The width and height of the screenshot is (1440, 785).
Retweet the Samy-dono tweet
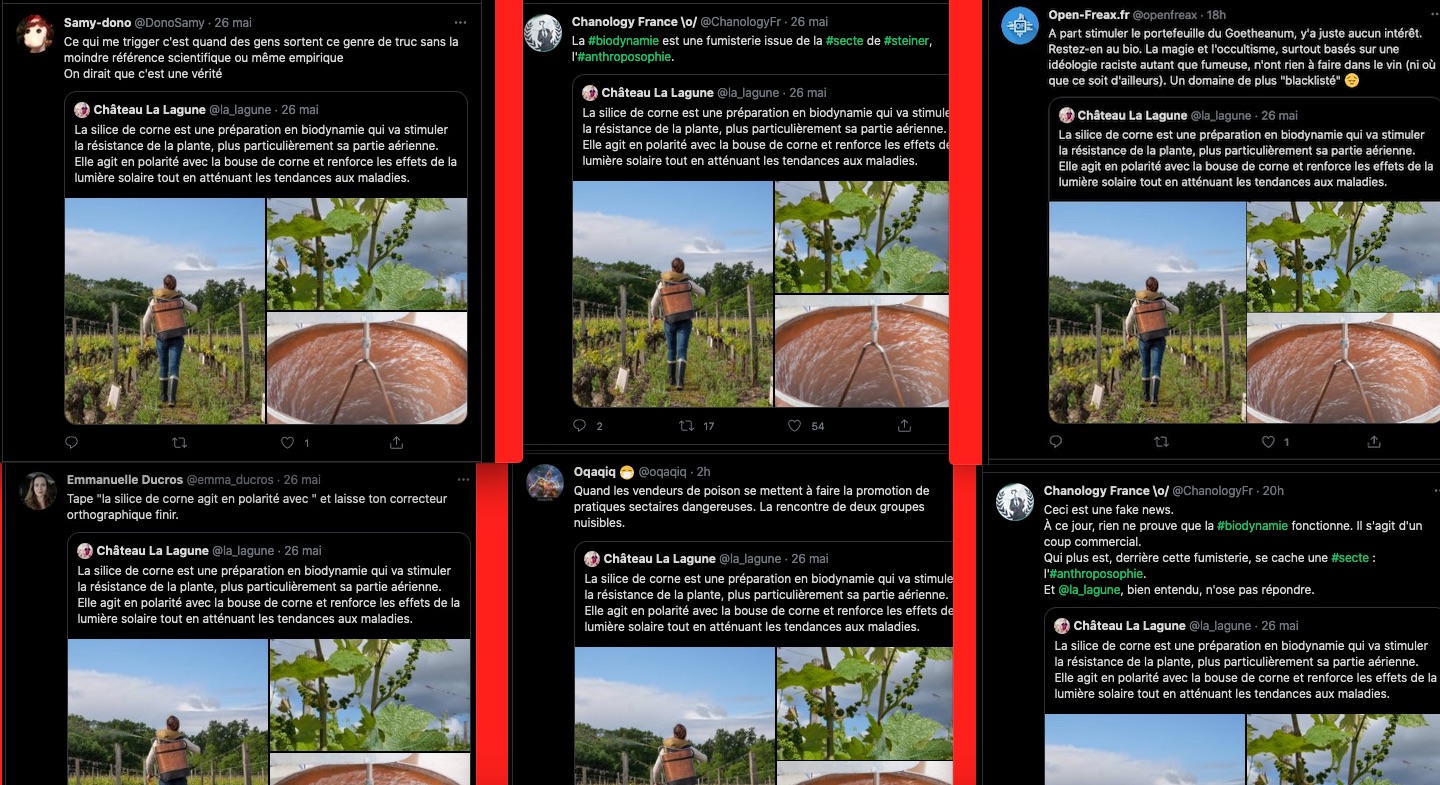pos(180,442)
